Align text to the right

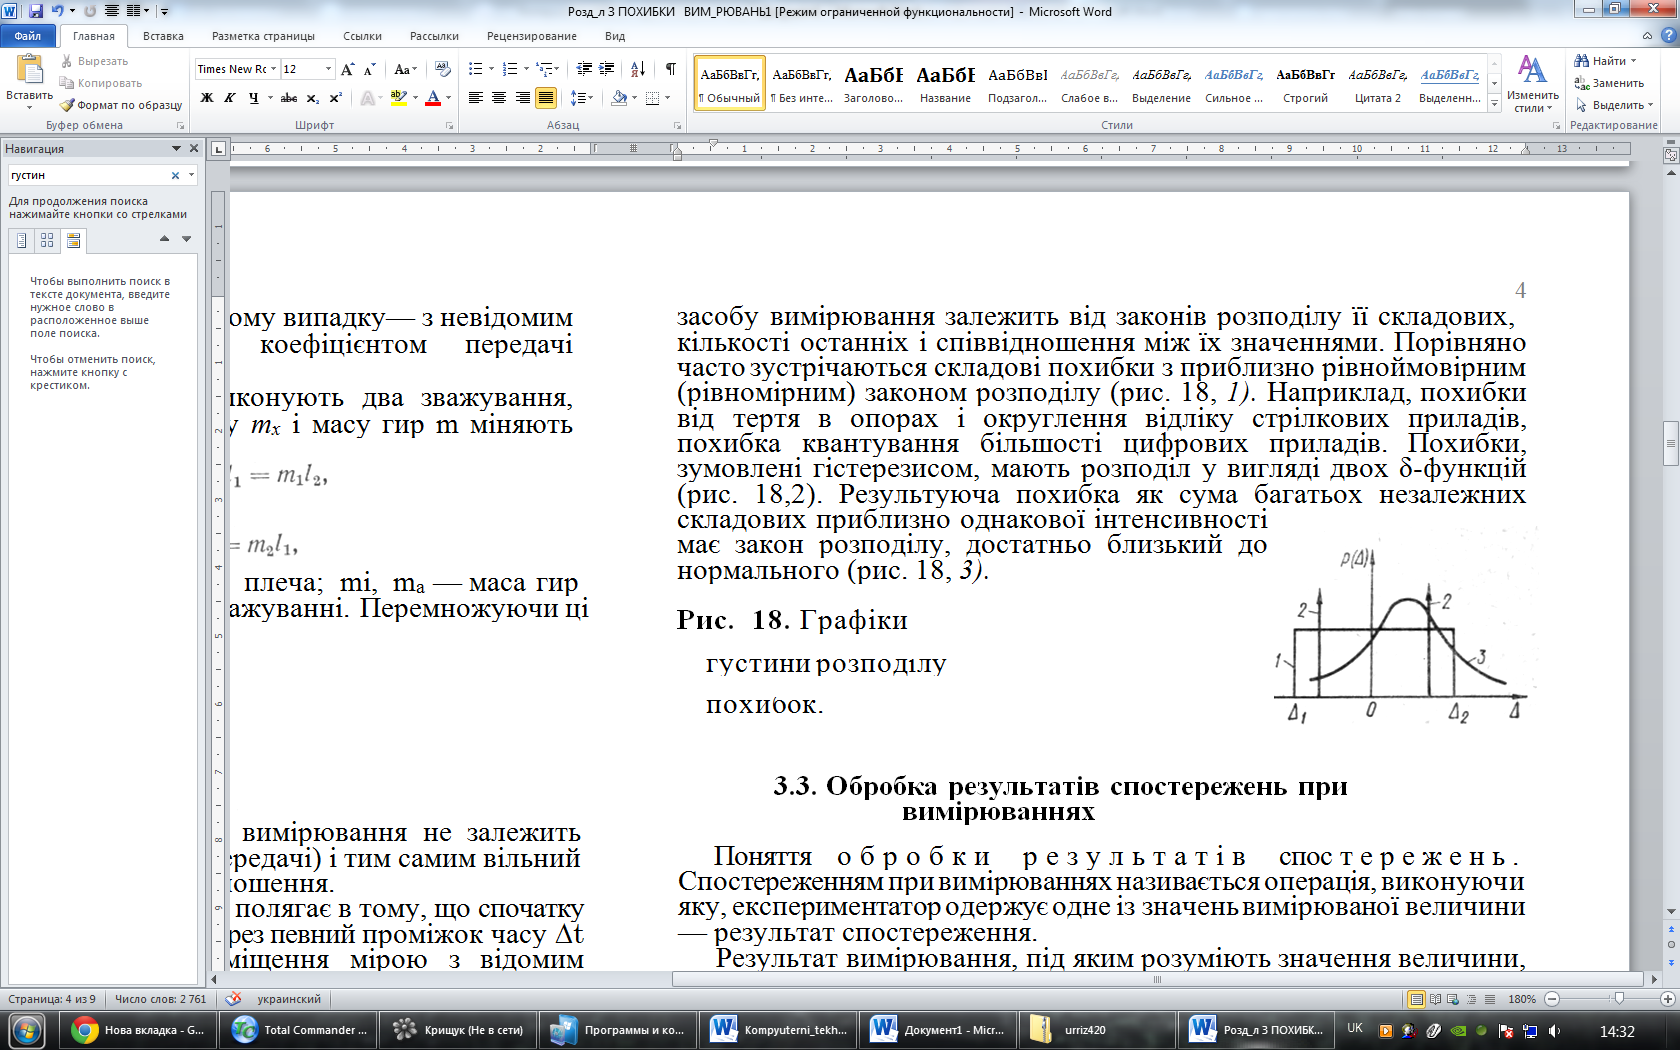[x=522, y=98]
